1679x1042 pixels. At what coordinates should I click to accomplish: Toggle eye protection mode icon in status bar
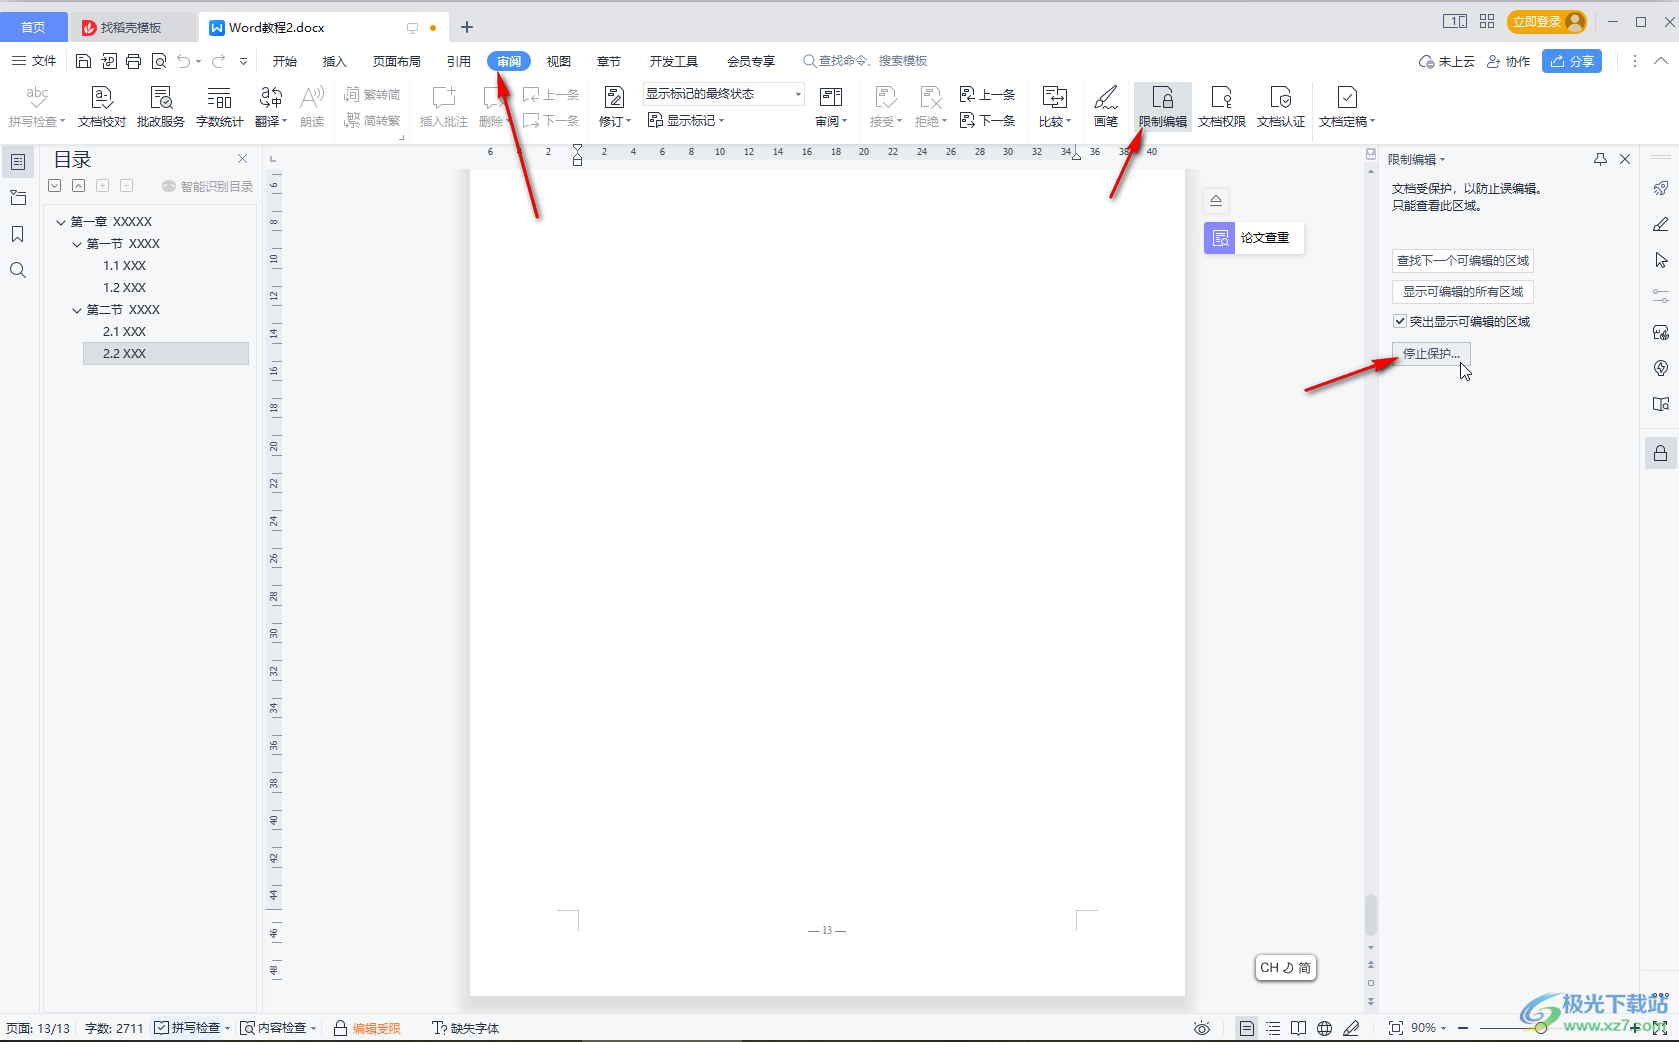click(1202, 1028)
